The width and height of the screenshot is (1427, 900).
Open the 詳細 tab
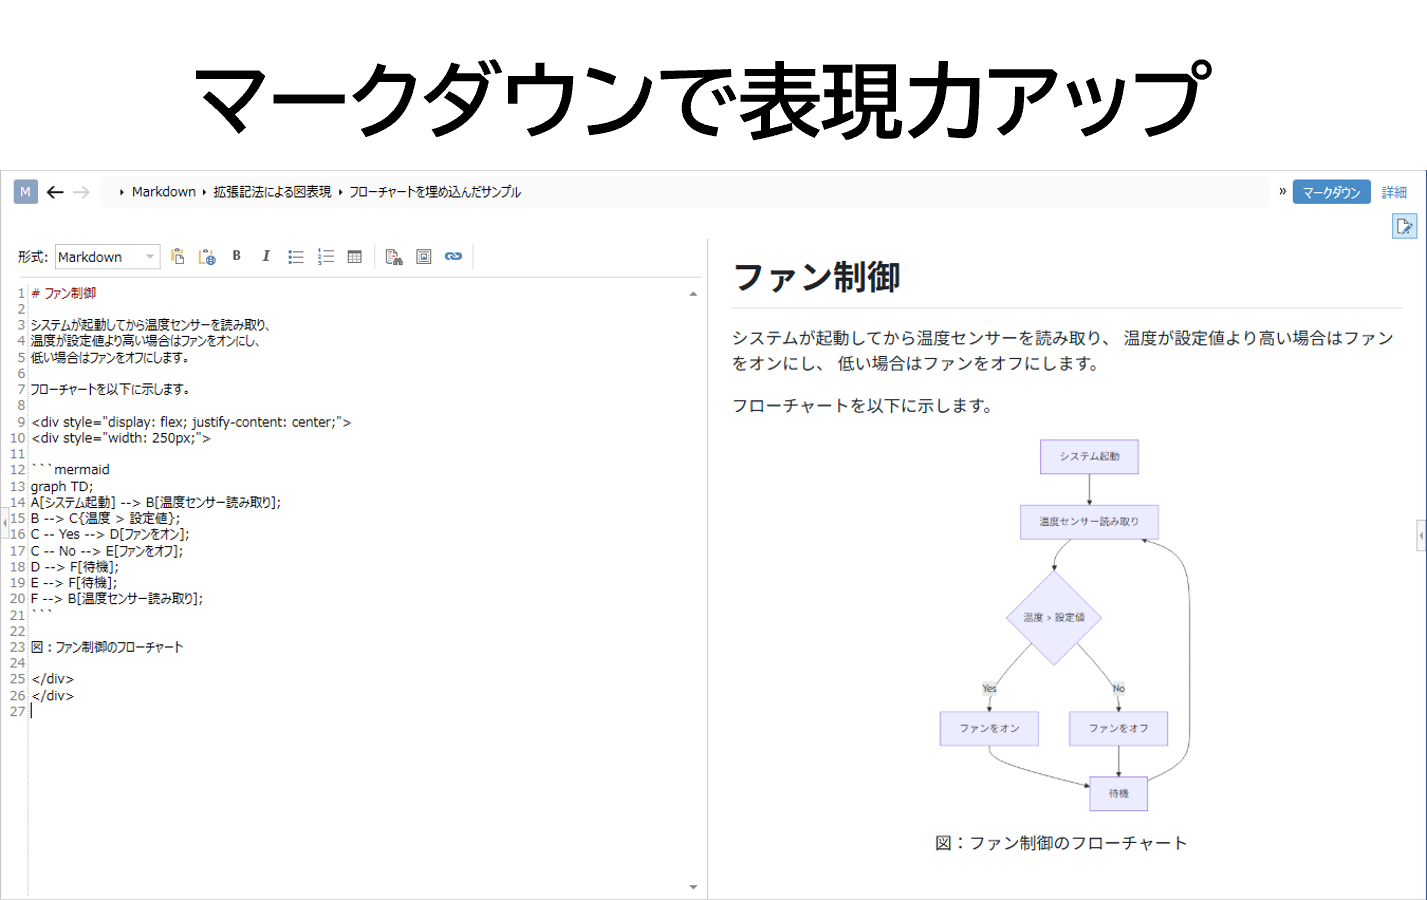coord(1394,192)
